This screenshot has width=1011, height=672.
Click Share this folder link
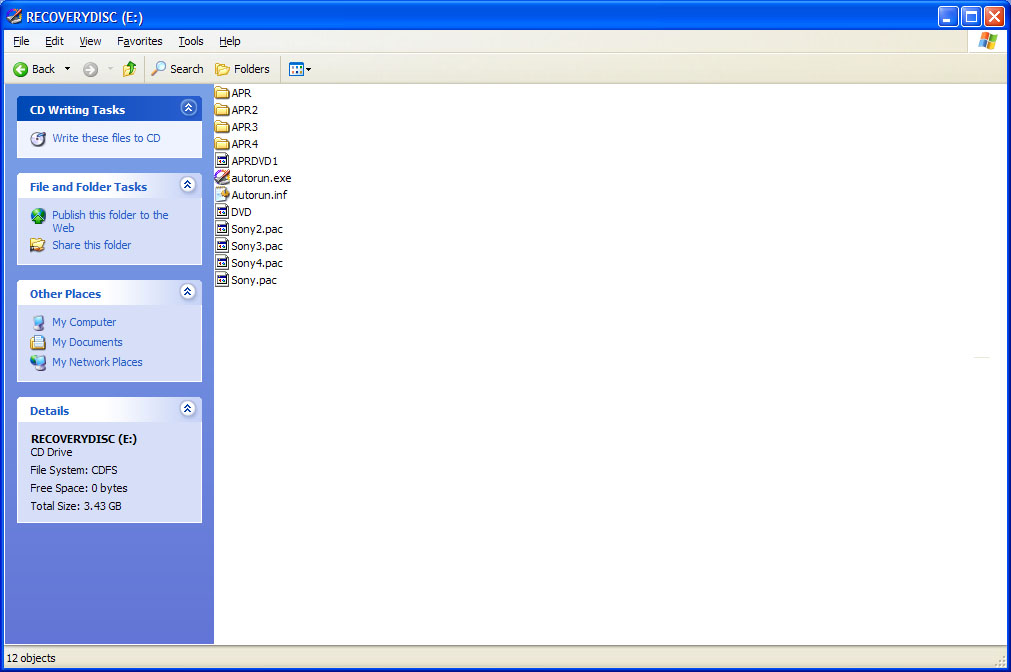click(x=92, y=245)
